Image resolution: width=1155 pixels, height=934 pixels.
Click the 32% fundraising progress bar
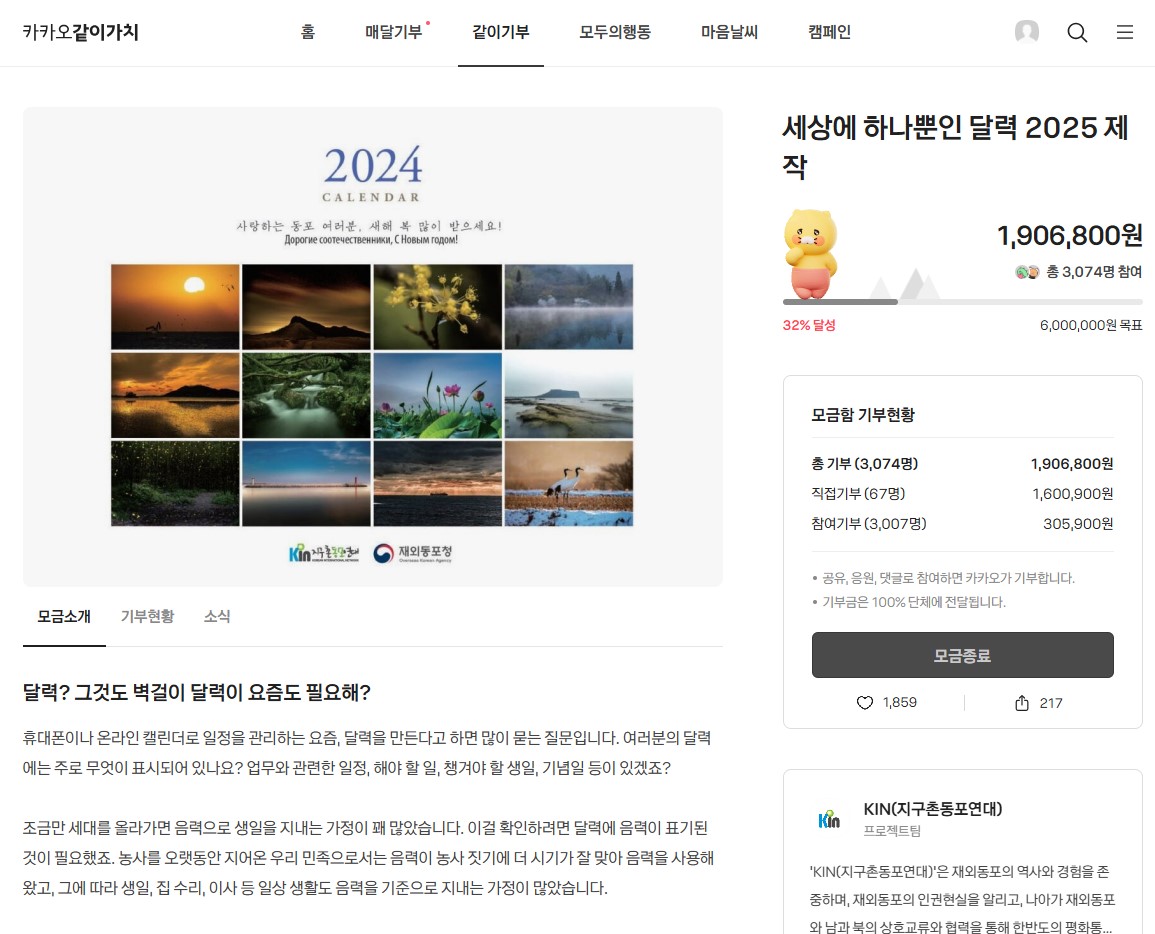pyautogui.click(x=963, y=302)
